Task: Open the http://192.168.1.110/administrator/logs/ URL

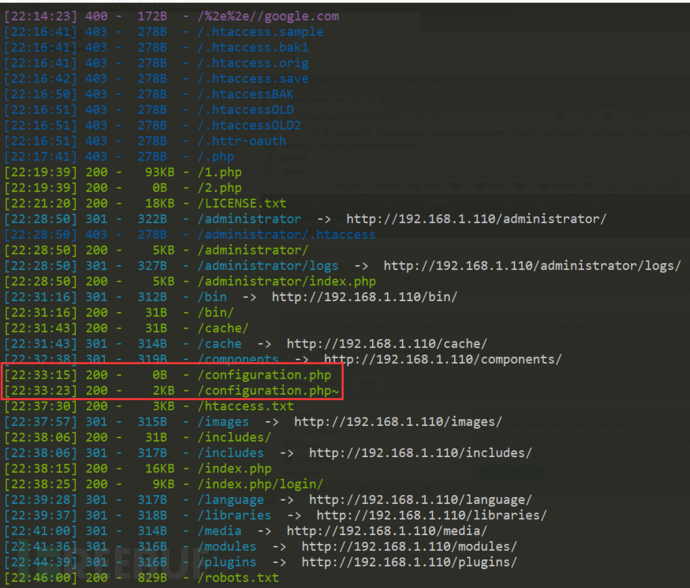Action: (532, 266)
